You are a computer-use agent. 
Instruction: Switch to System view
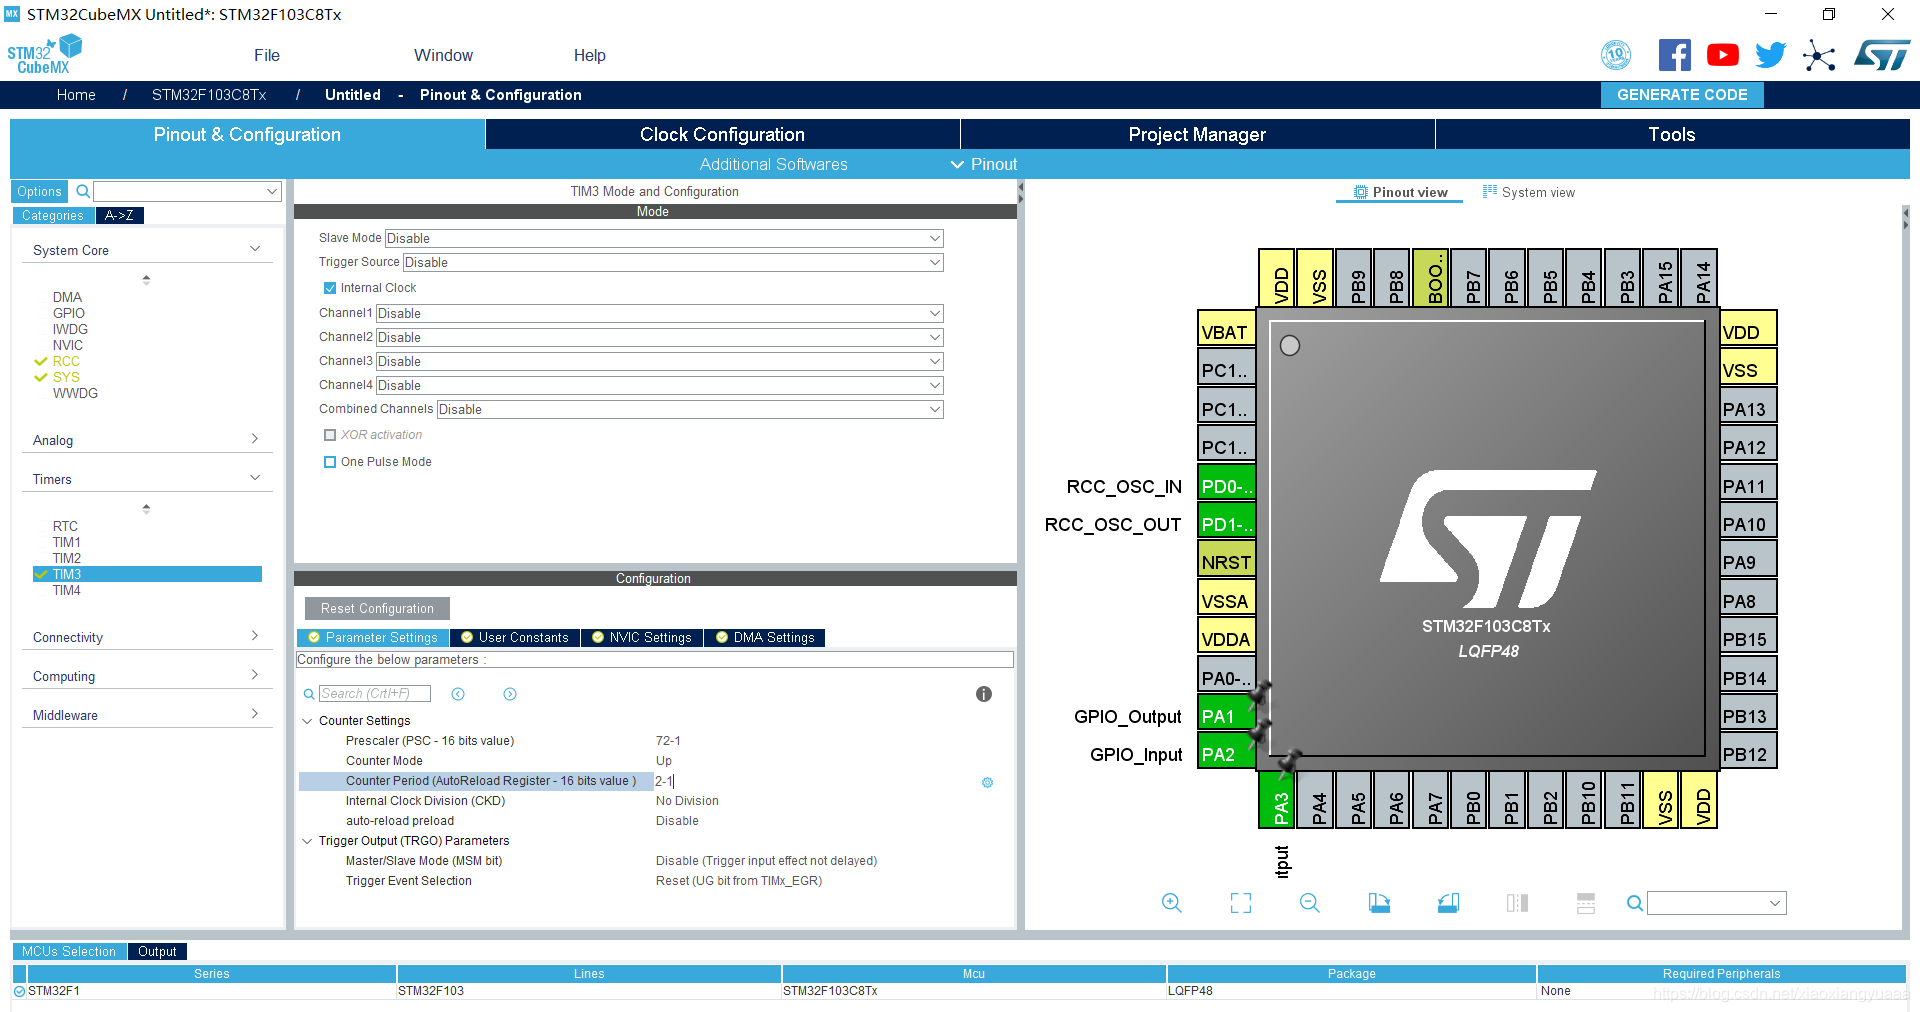point(1529,192)
